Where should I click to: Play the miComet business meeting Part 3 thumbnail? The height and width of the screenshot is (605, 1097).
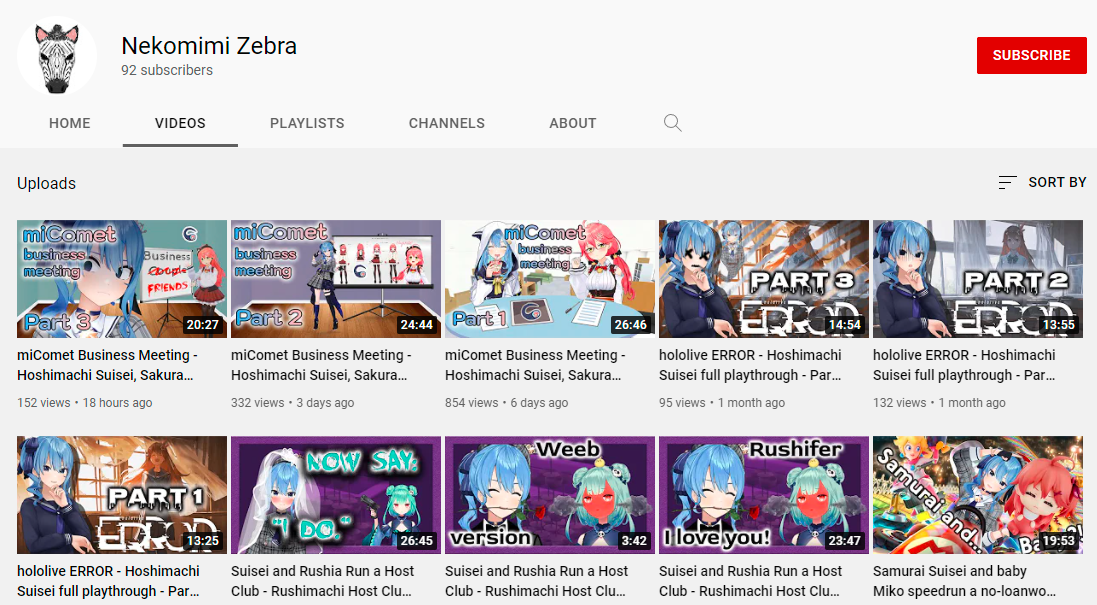(x=122, y=279)
